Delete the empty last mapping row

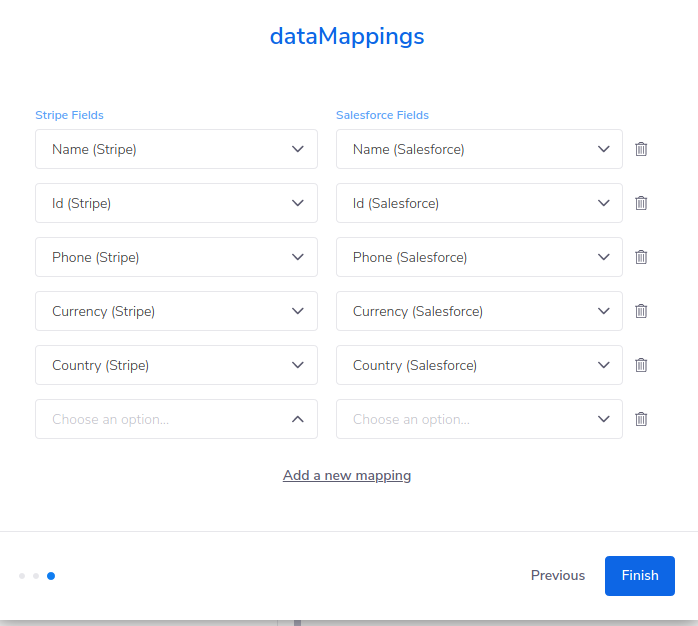[x=641, y=419]
